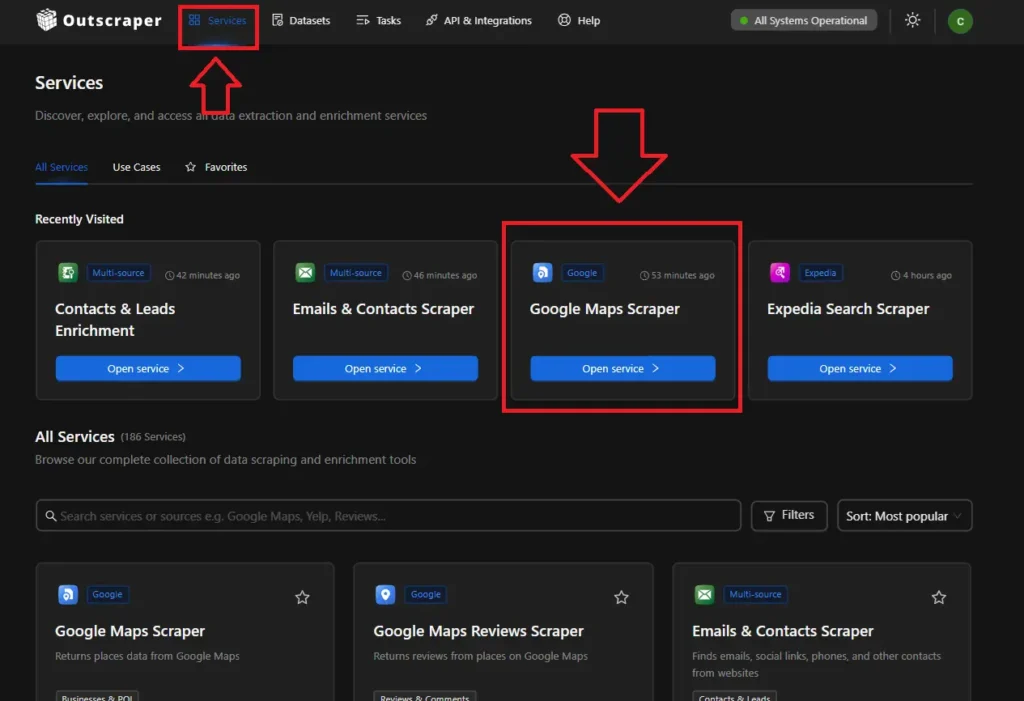Expand the All Systems Operational status
This screenshot has width=1024, height=701.
[x=803, y=19]
